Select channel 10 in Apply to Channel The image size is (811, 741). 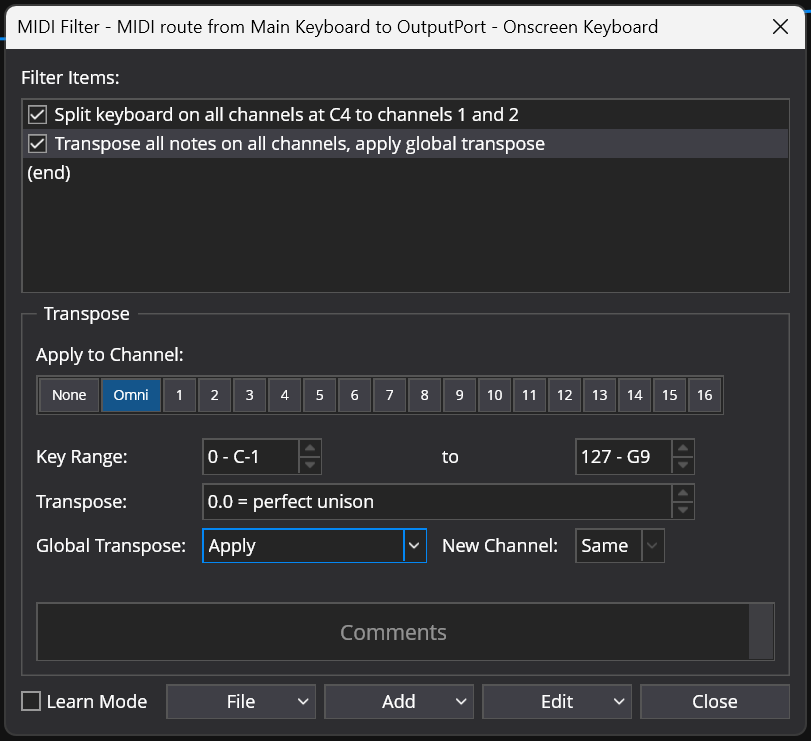pyautogui.click(x=494, y=395)
